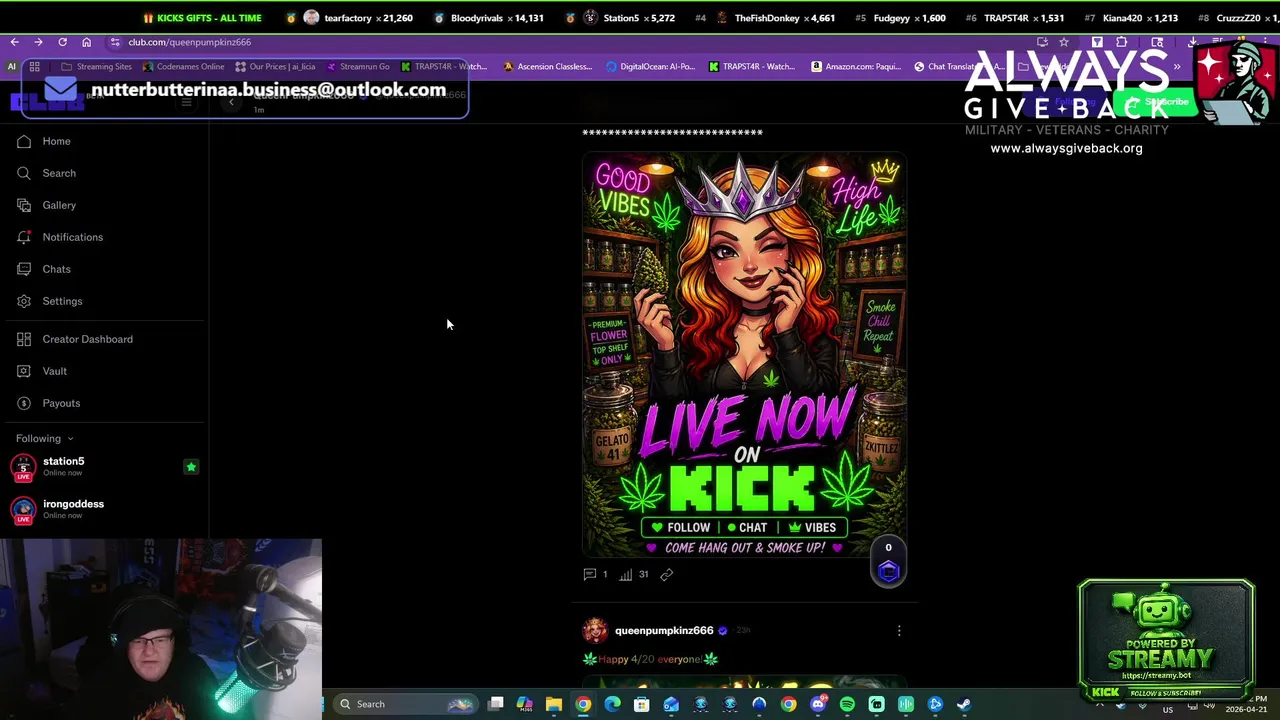Open the Streamrun Go bookmark

pos(357,66)
